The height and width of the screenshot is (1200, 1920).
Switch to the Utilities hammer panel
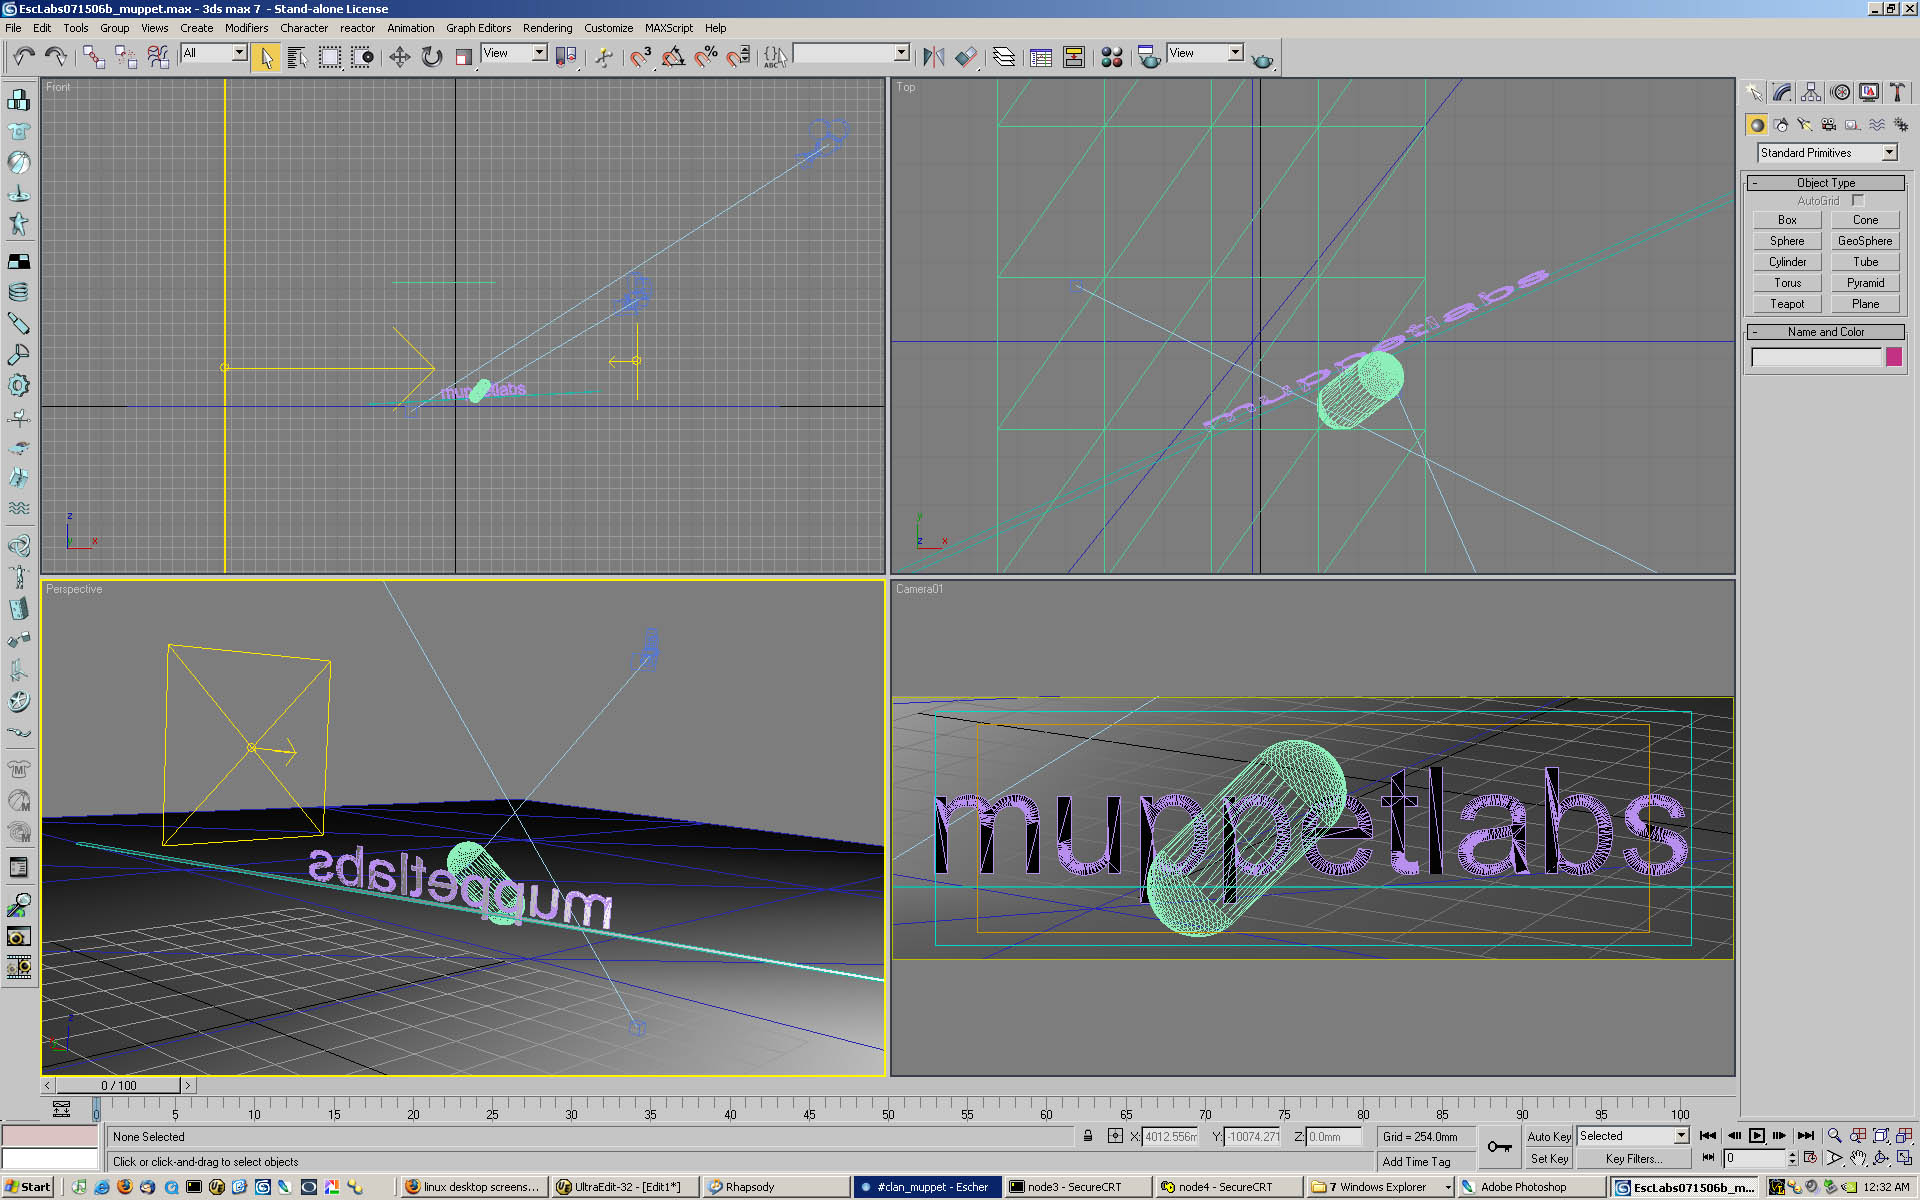point(1897,92)
